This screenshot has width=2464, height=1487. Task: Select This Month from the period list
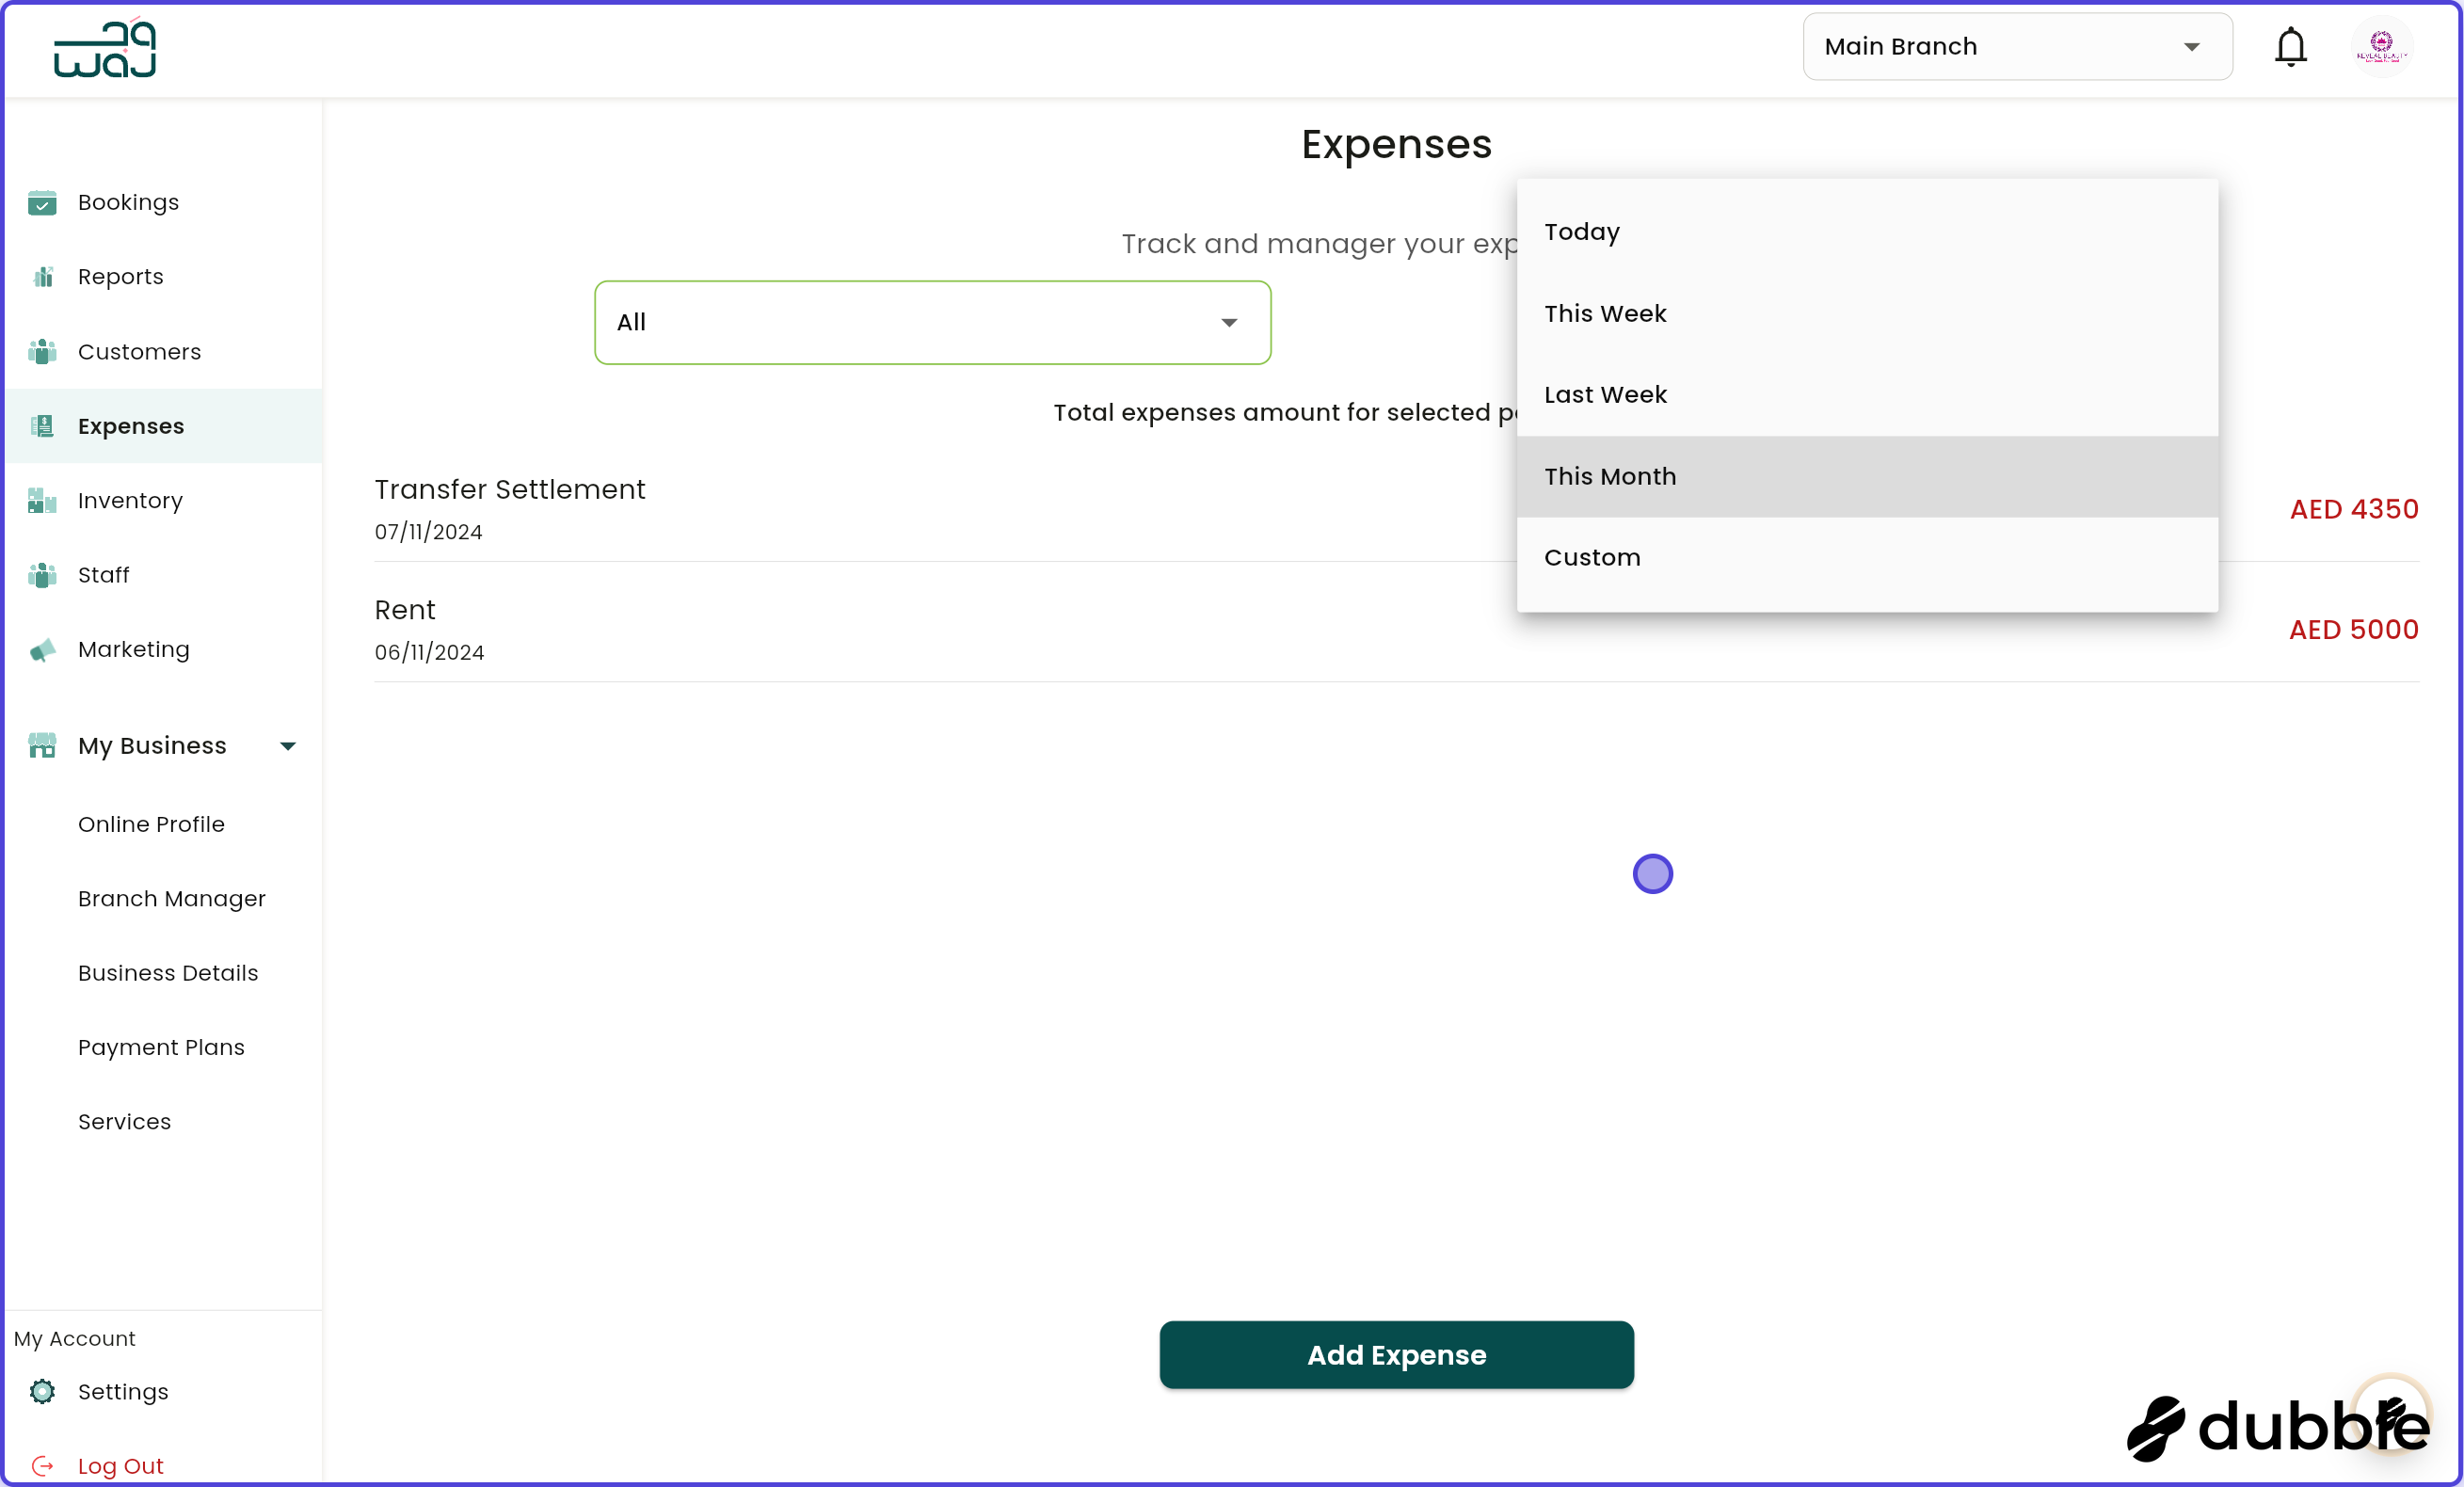[x=1609, y=477]
